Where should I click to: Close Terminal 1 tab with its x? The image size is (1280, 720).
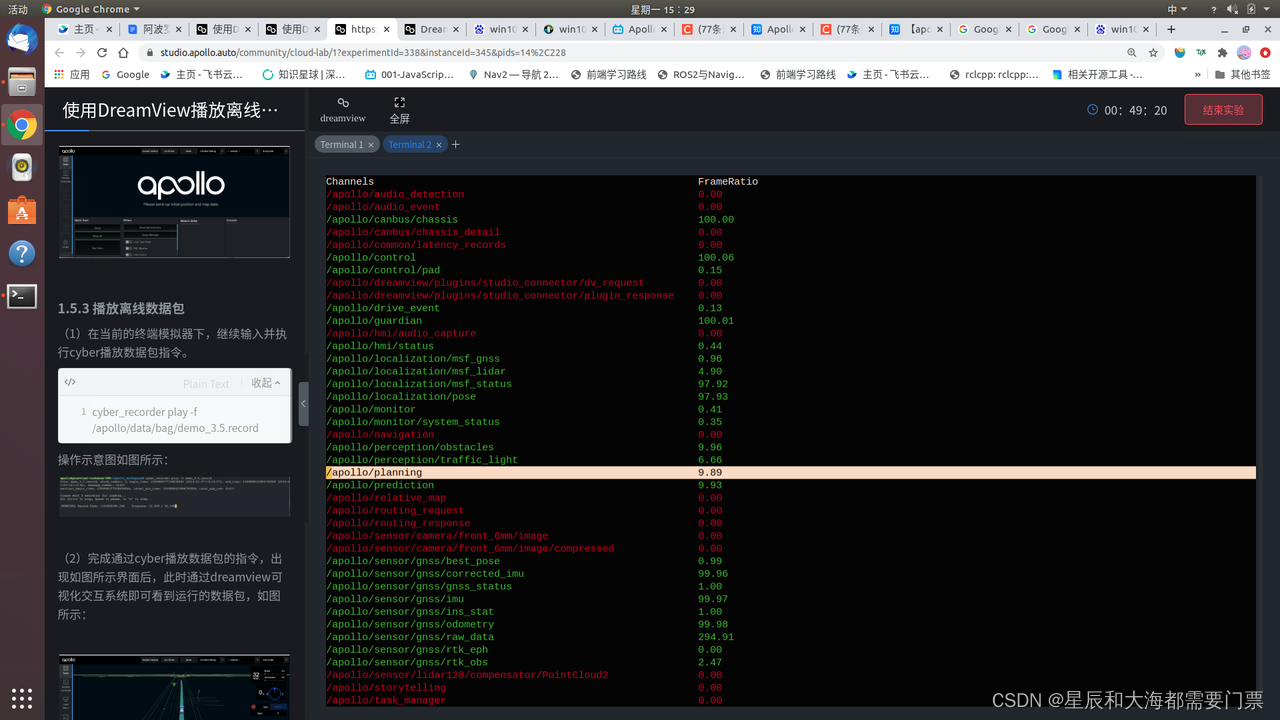(x=371, y=145)
